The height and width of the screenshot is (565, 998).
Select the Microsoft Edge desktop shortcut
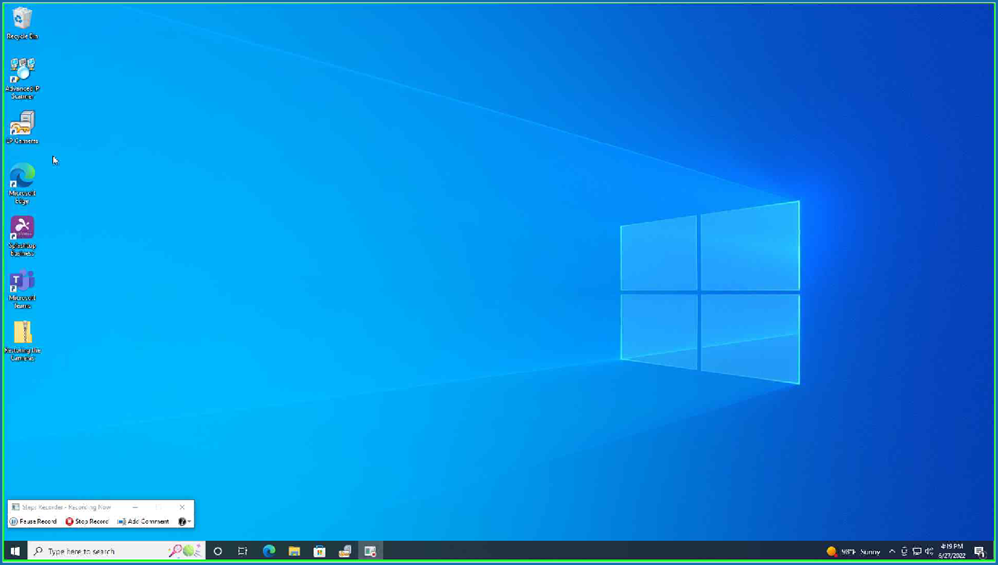22,178
